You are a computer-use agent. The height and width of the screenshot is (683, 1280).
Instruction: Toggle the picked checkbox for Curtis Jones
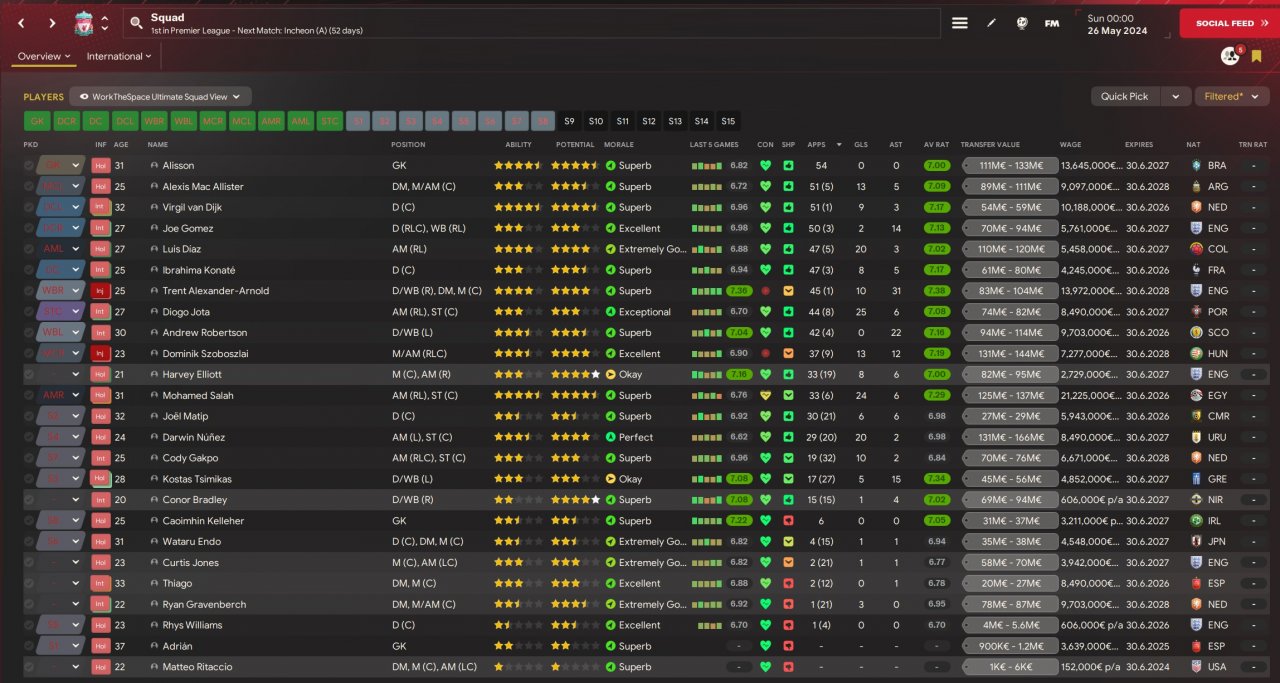pos(29,563)
